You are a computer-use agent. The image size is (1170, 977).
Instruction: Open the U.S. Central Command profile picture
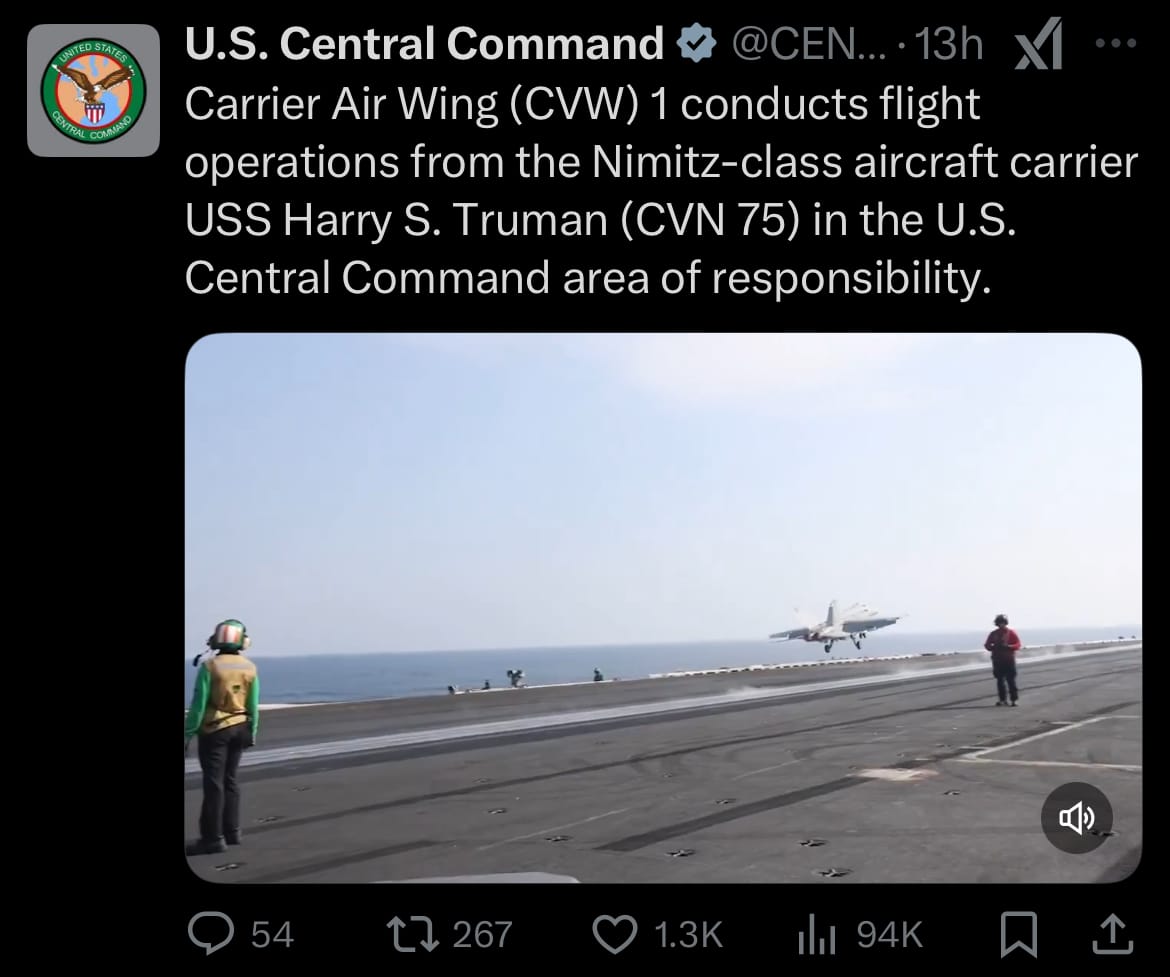pyautogui.click(x=93, y=90)
